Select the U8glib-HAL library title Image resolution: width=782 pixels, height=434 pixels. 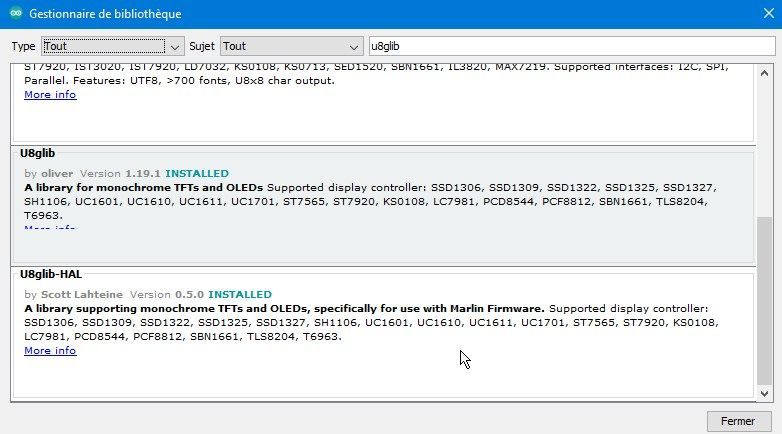51,274
